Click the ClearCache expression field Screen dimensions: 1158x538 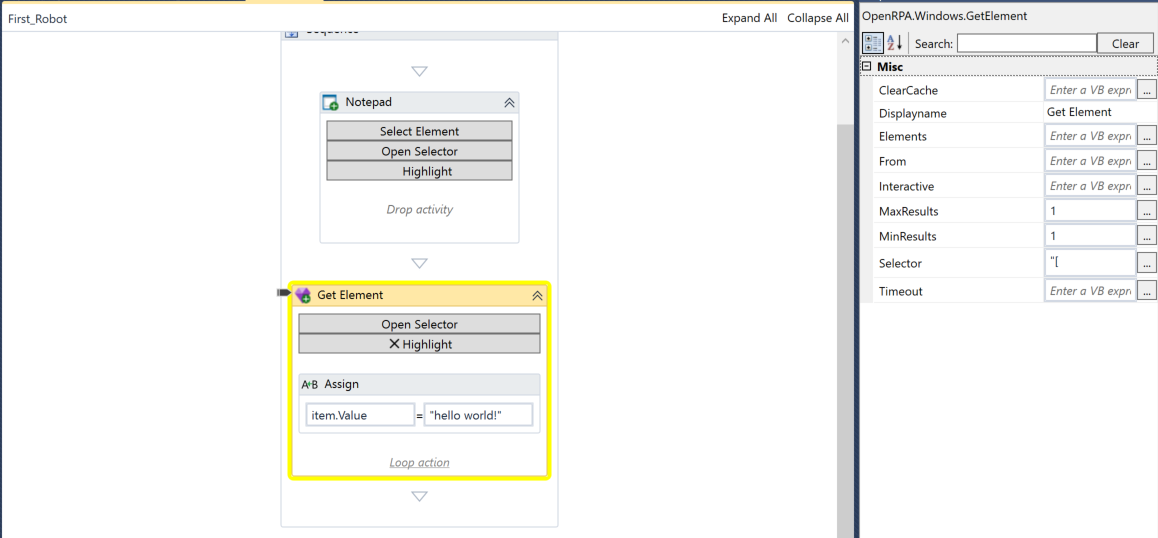(1090, 90)
